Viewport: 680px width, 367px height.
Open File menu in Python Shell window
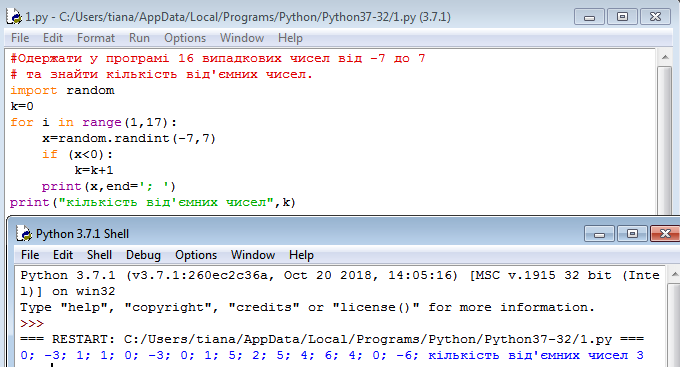tap(30, 255)
